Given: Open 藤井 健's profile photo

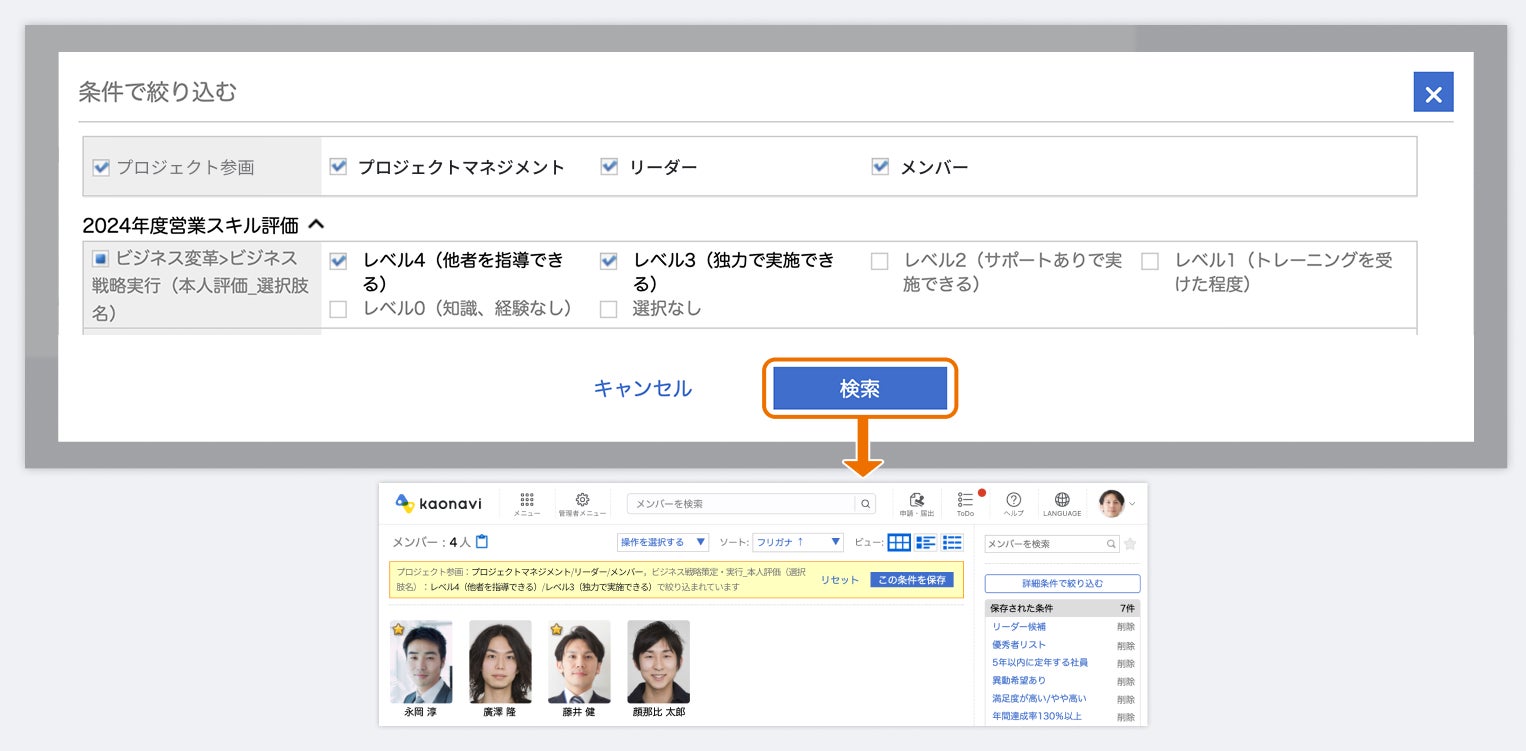Looking at the screenshot, I should point(579,662).
